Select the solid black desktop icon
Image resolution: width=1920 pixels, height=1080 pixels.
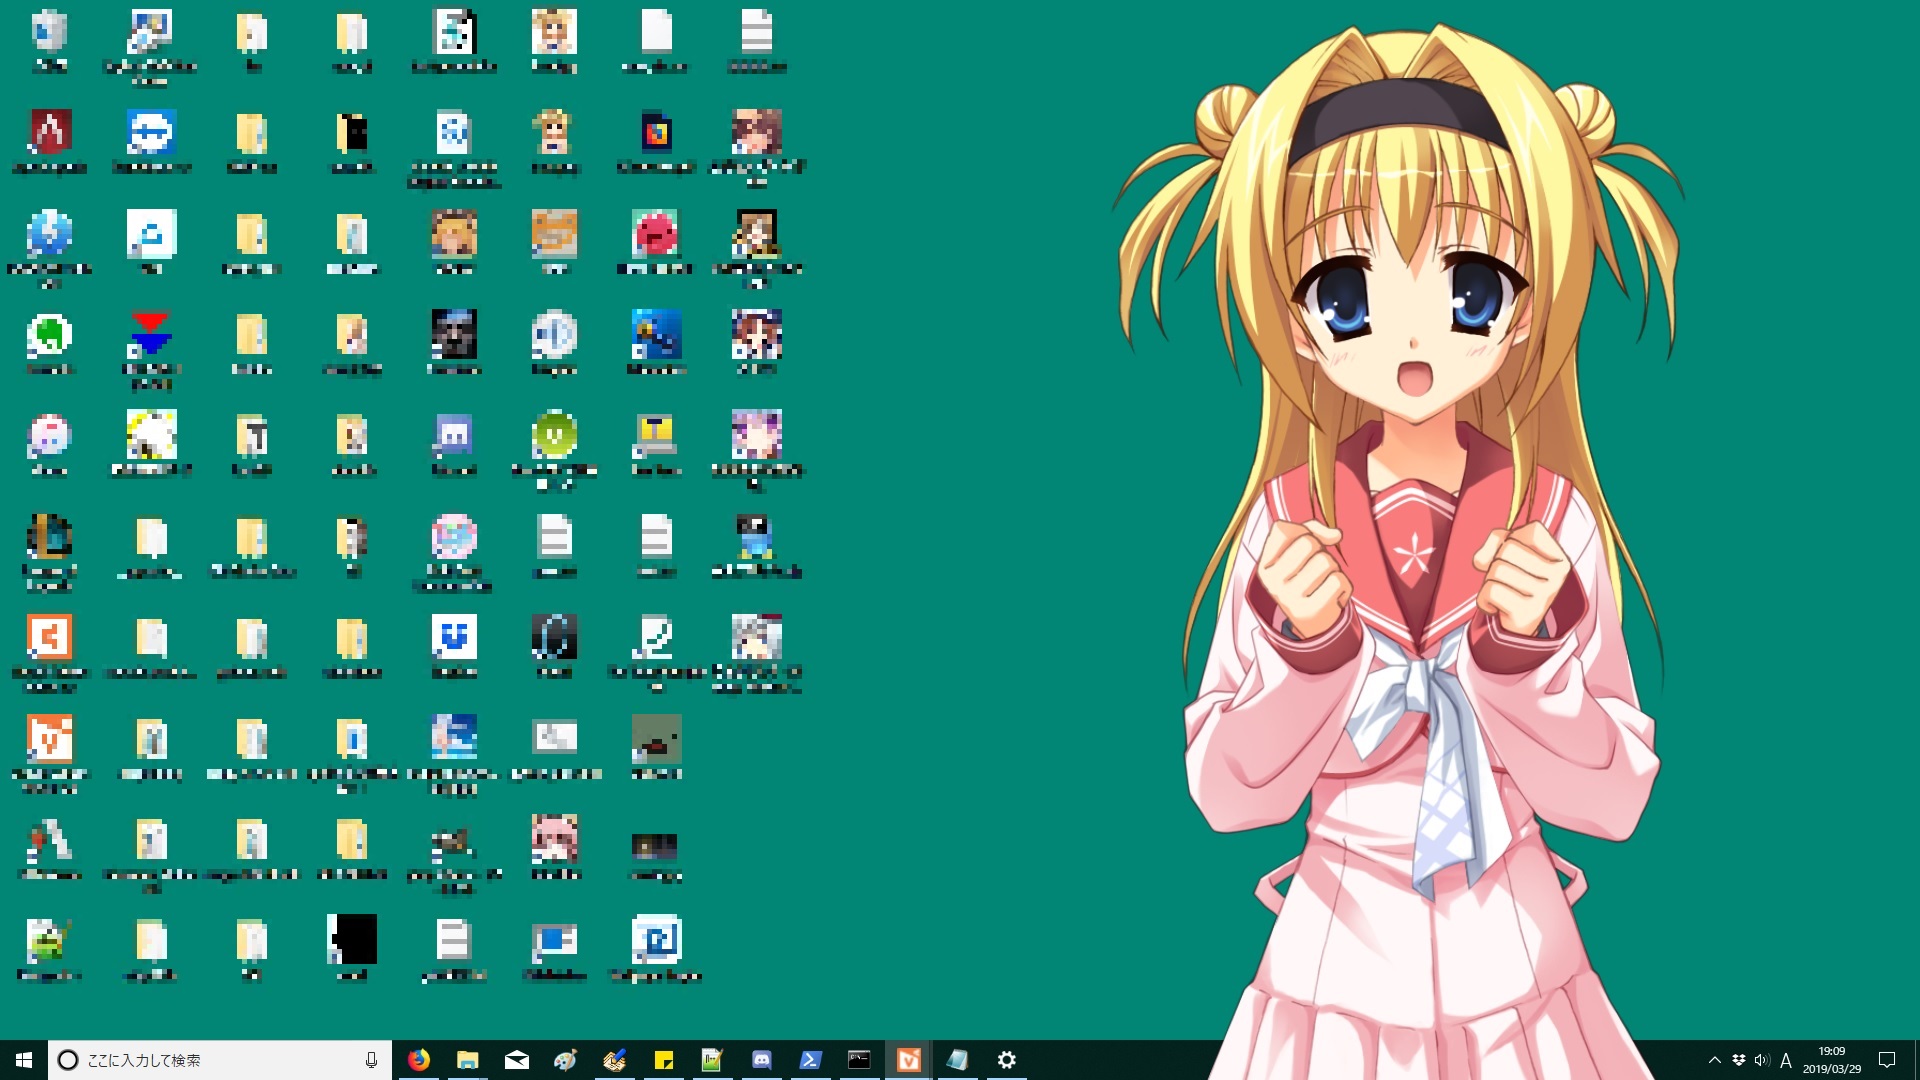pyautogui.click(x=353, y=949)
